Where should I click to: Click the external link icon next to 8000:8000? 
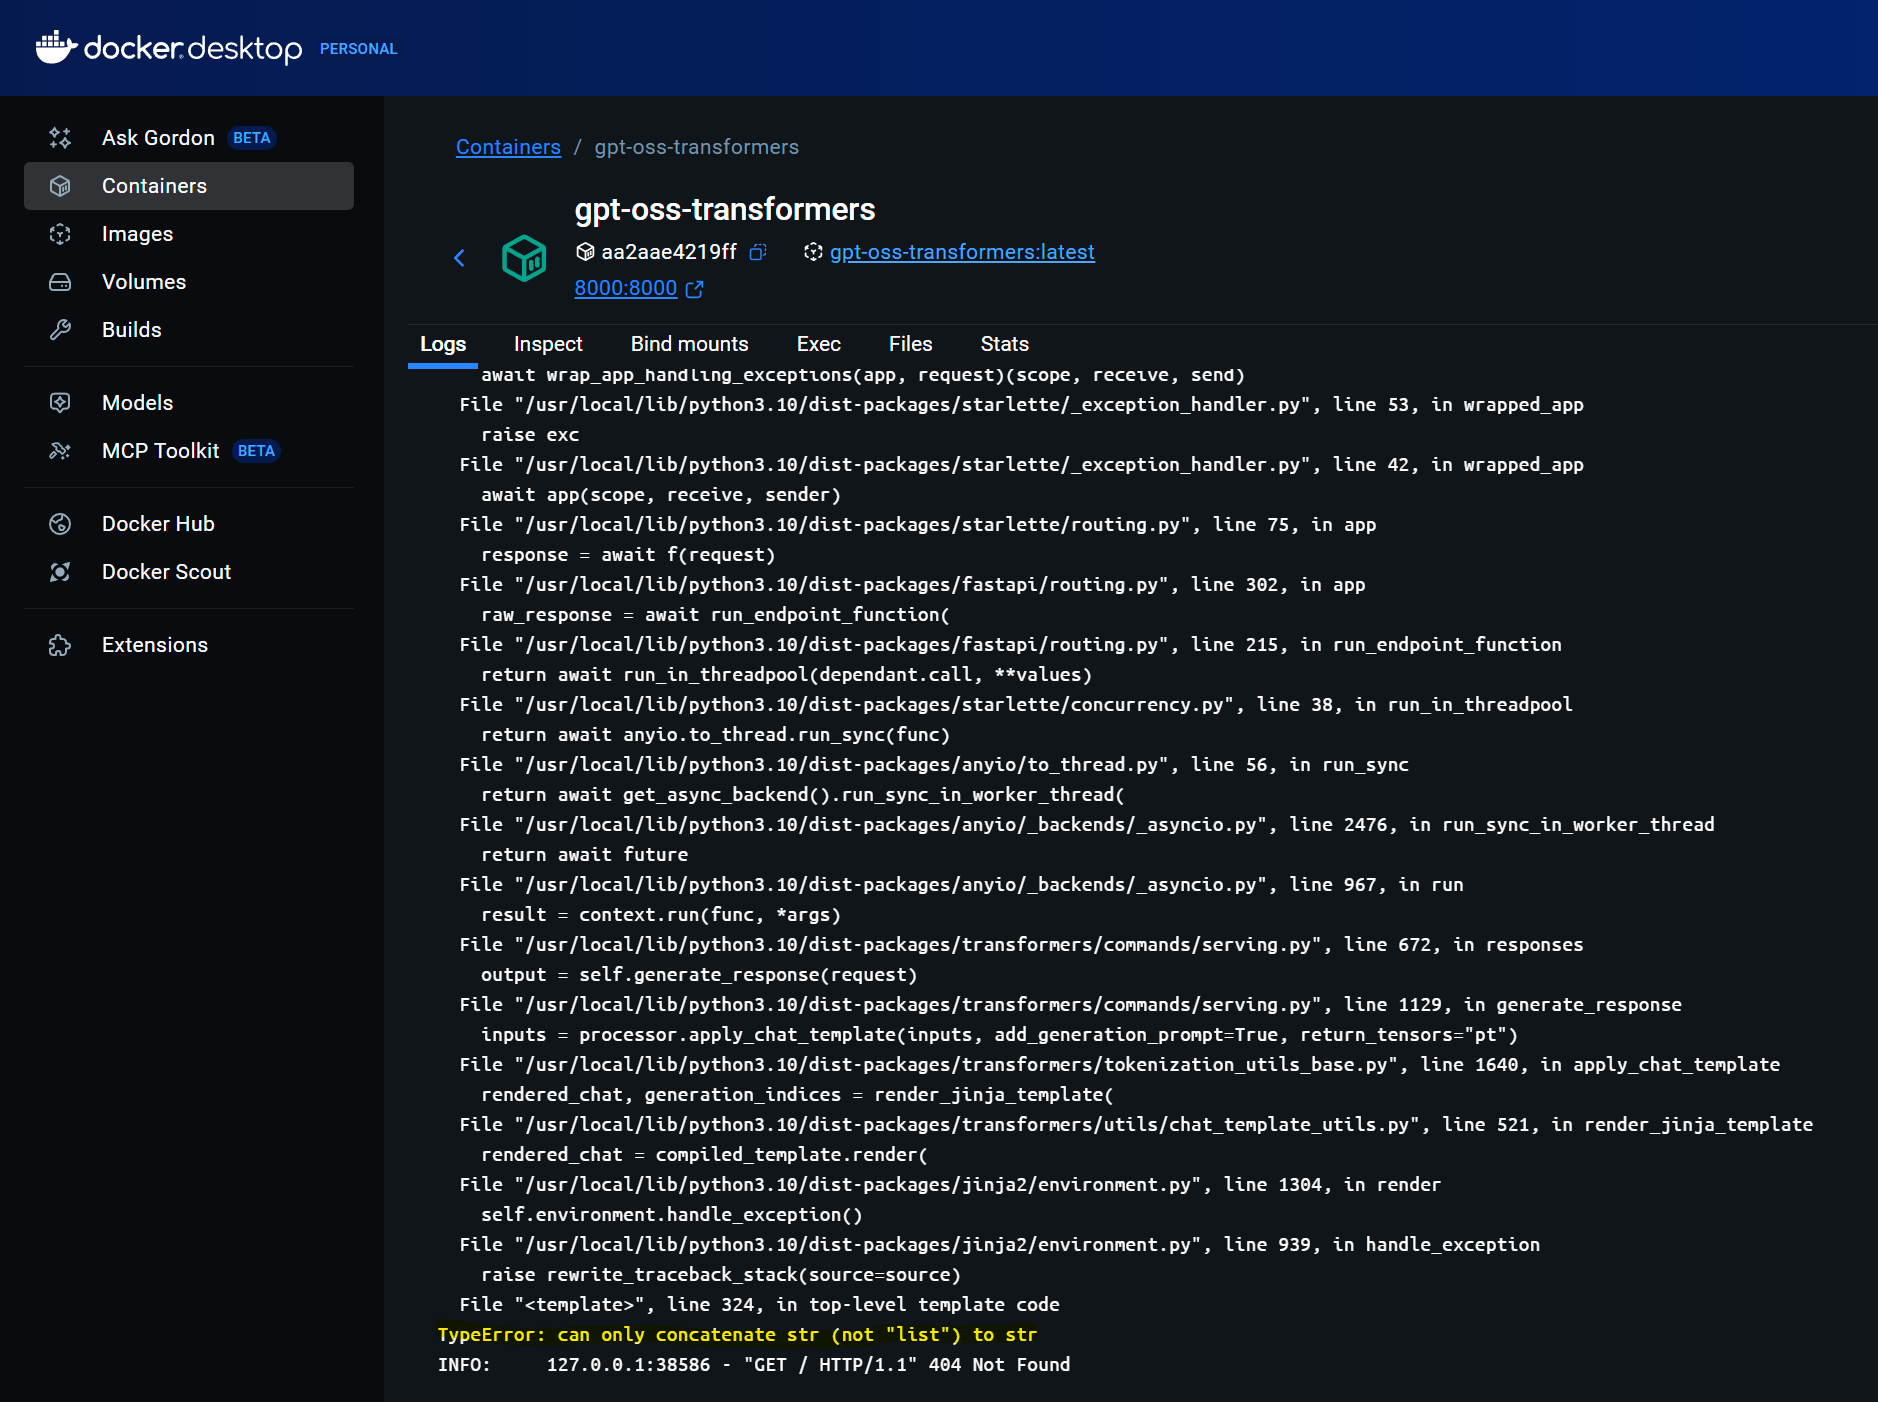[695, 289]
